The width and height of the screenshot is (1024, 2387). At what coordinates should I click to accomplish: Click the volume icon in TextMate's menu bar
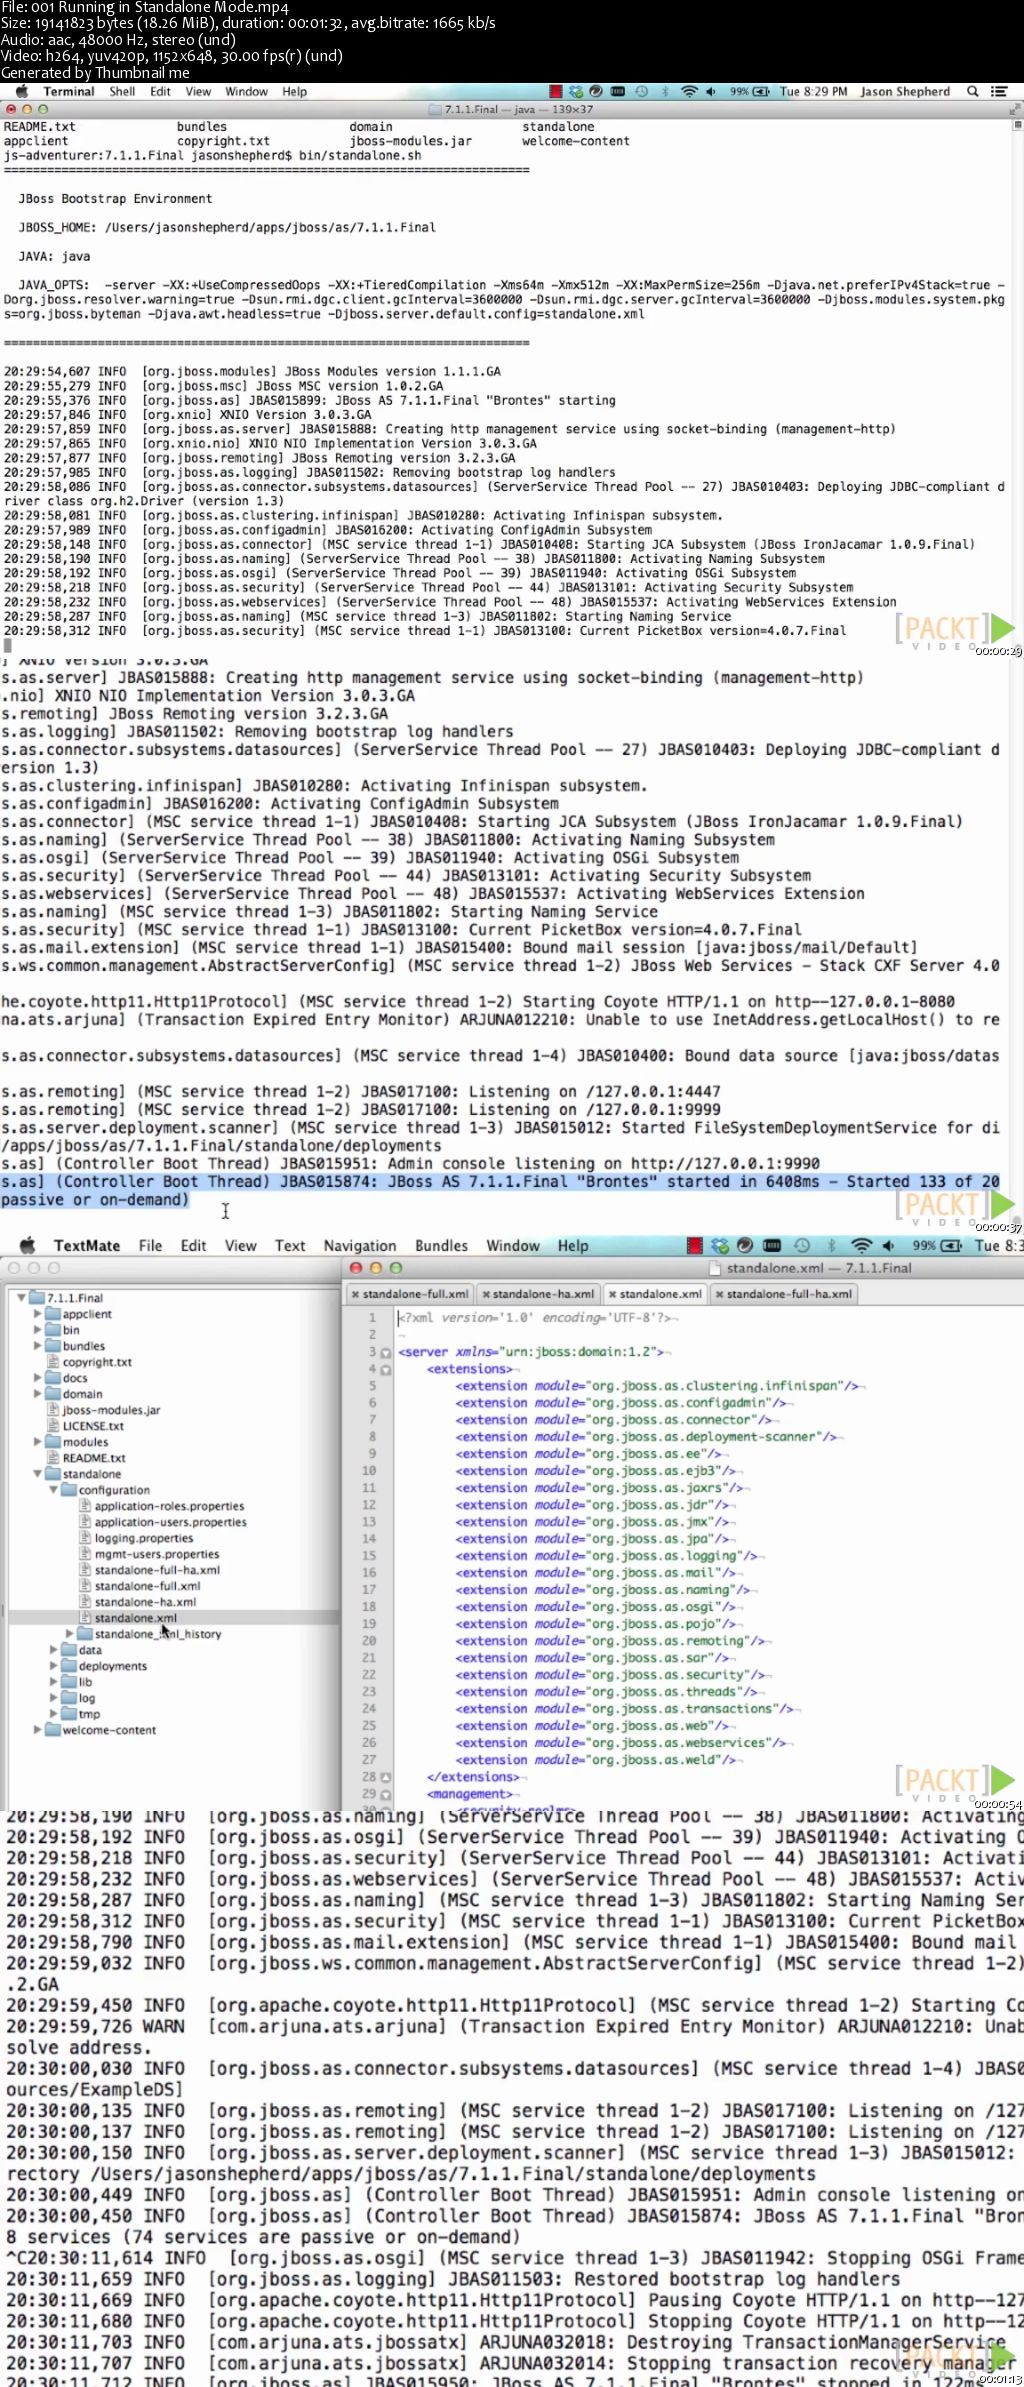click(888, 1245)
